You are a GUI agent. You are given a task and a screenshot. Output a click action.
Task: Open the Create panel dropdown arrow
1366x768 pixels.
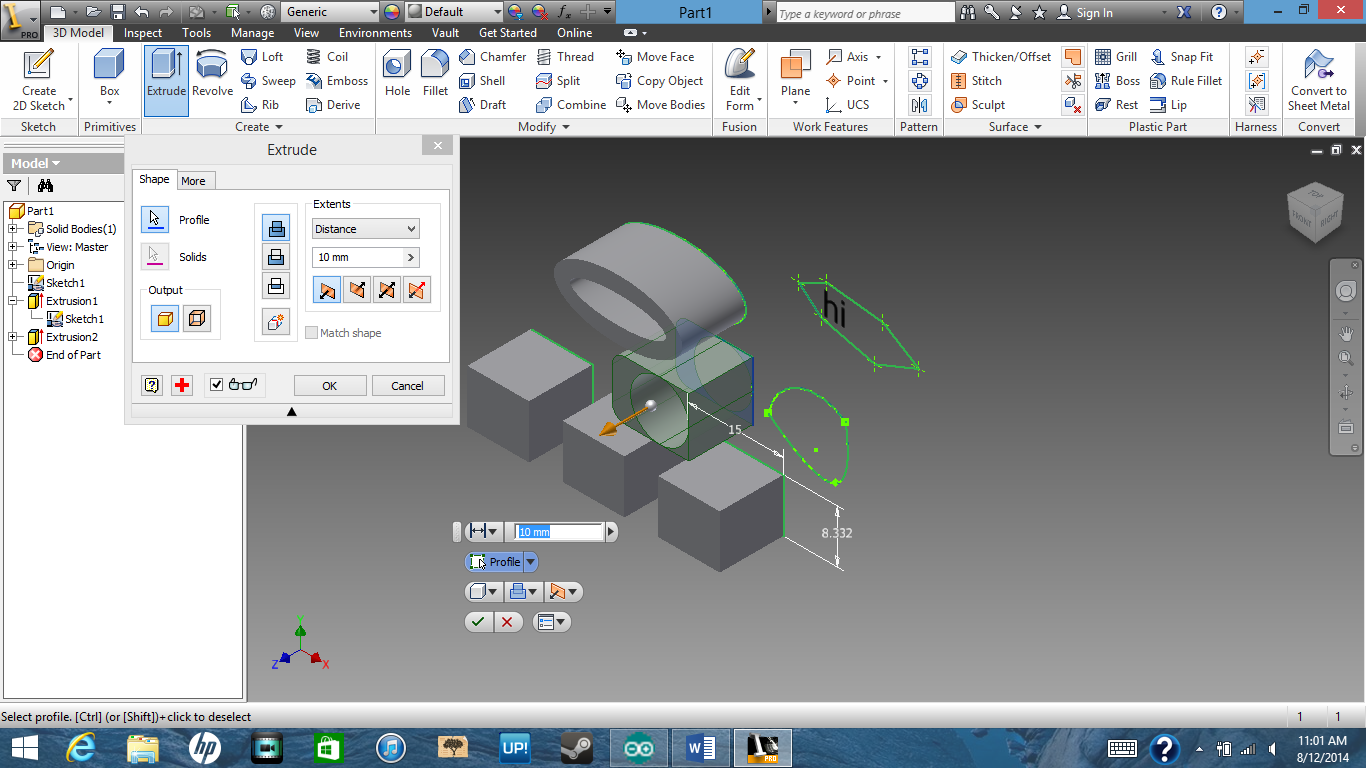pyautogui.click(x=278, y=126)
